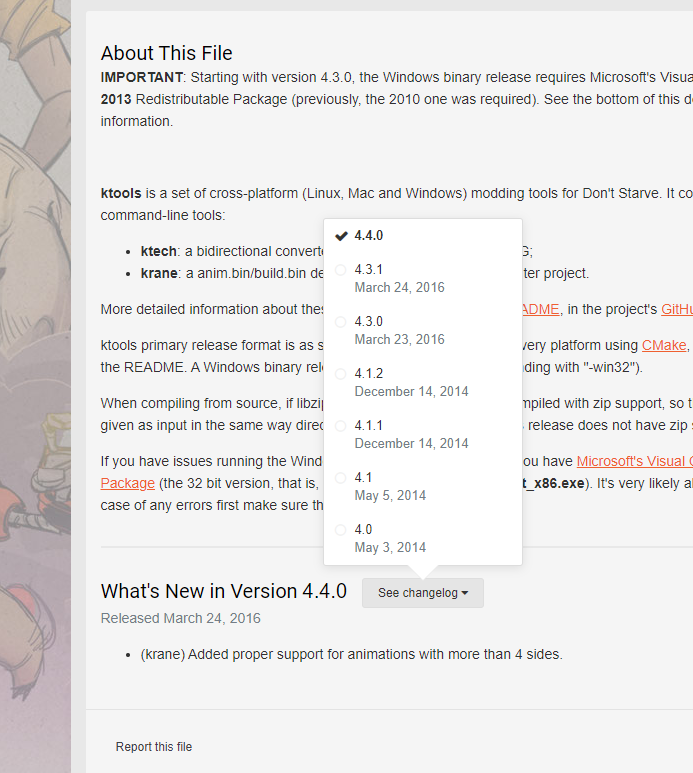Screen dimensions: 693x773
Task: Pick the radio circle next to 4.1.1
Action: (341, 426)
